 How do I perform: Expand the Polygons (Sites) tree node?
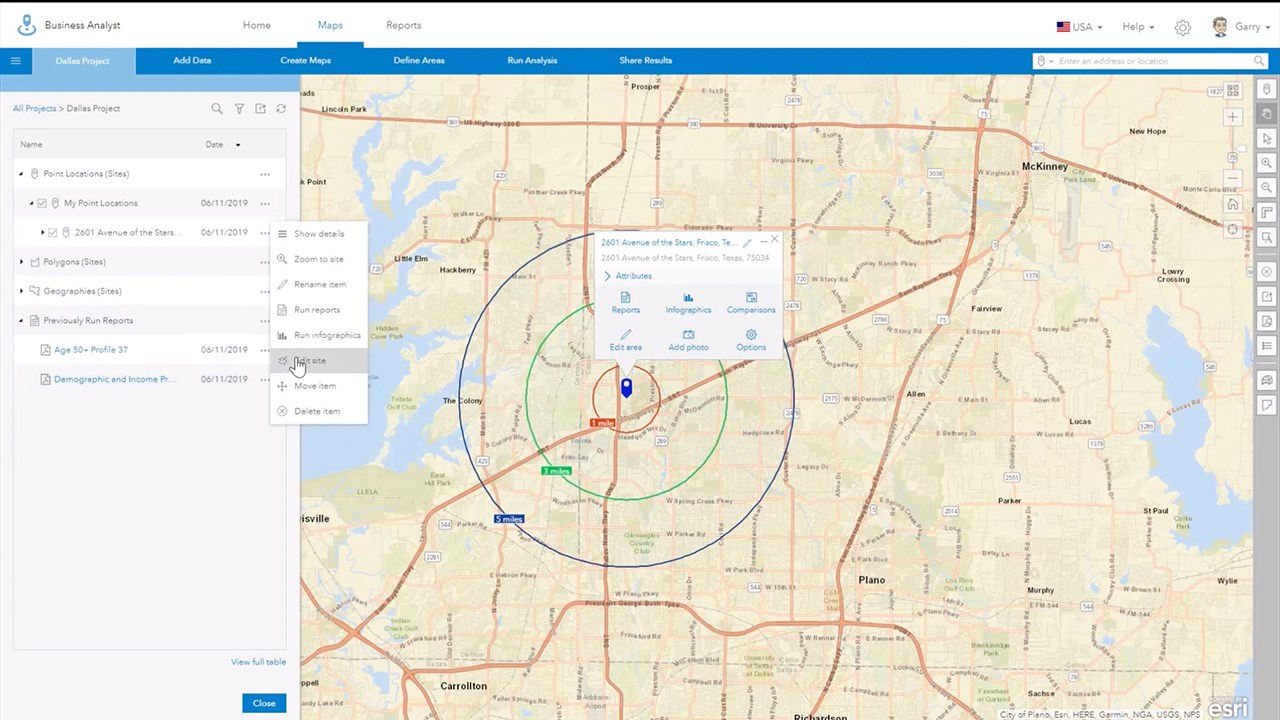click(x=21, y=262)
